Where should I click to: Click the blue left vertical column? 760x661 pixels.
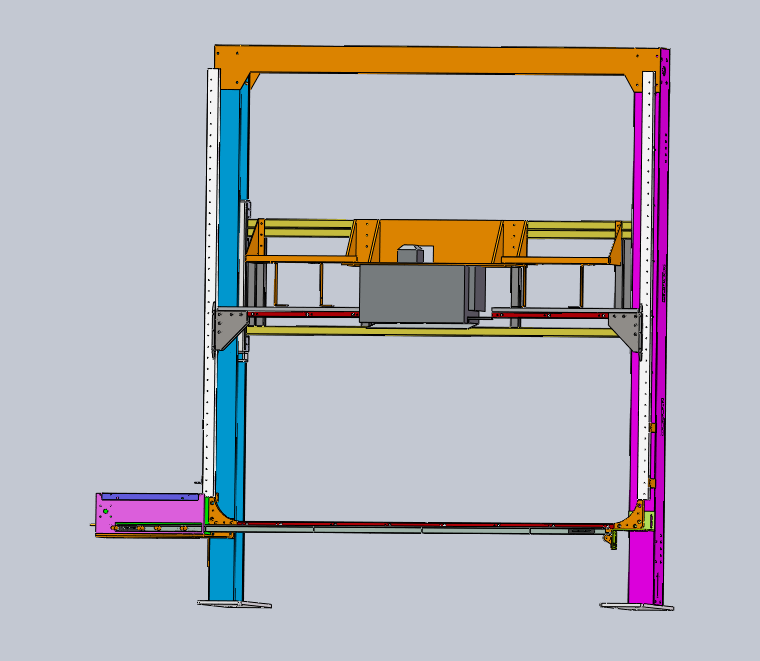click(229, 420)
